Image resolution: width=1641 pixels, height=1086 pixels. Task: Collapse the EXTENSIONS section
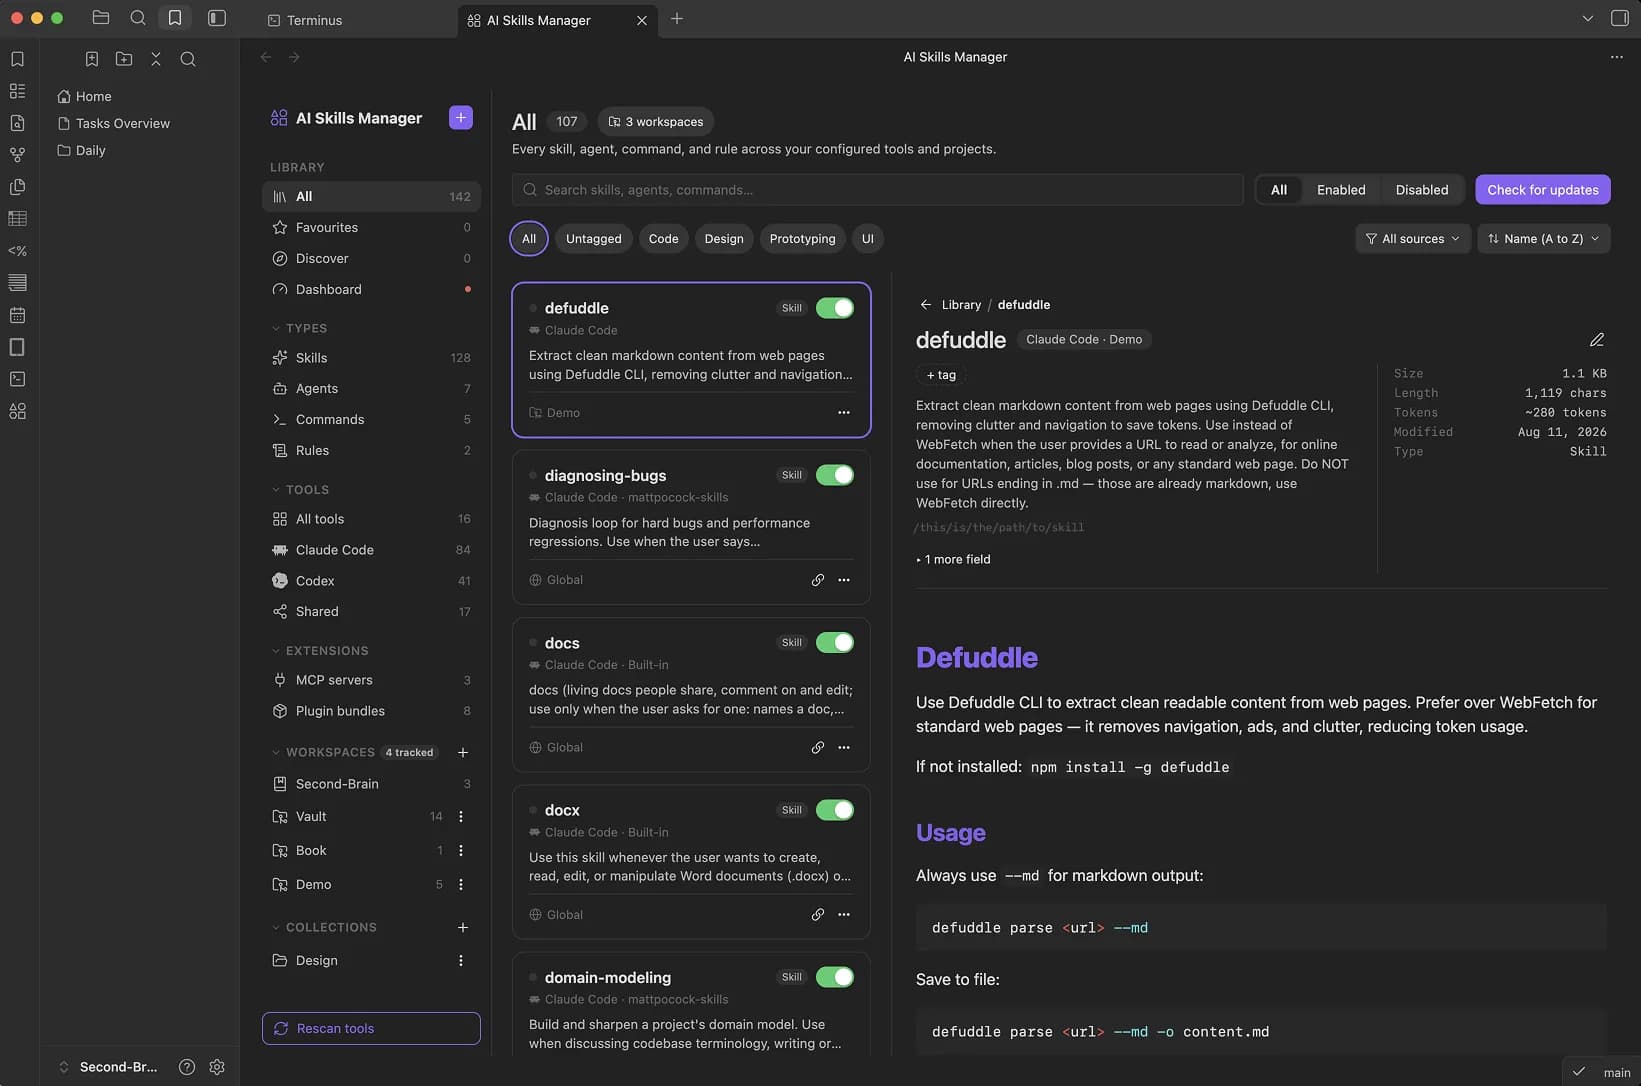[x=320, y=651]
